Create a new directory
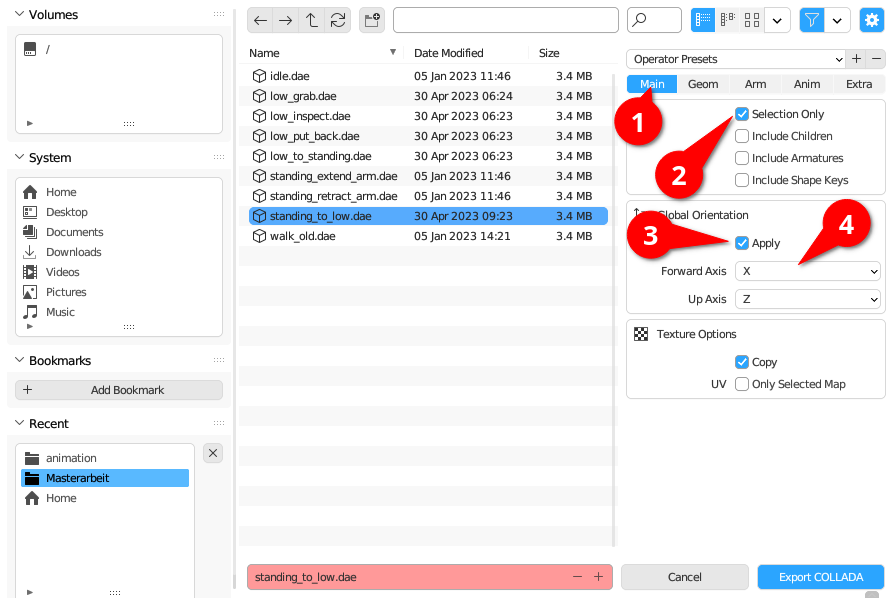The height and width of the screenshot is (598, 894). pos(372,20)
